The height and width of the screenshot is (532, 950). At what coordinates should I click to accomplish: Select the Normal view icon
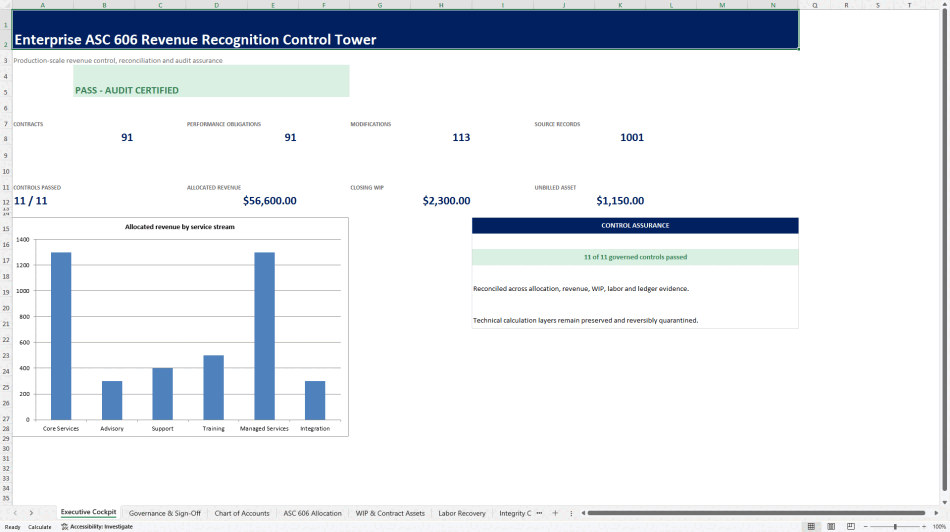811,527
